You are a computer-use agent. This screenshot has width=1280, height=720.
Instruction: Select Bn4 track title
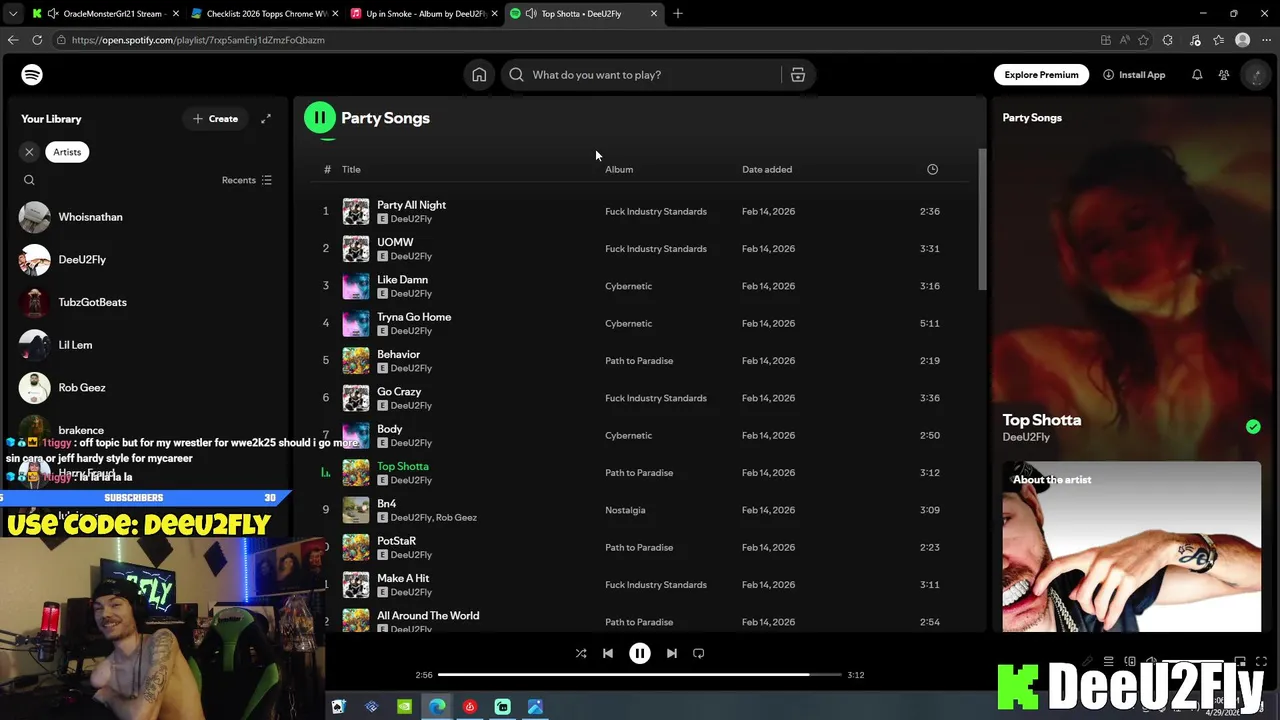coord(386,504)
